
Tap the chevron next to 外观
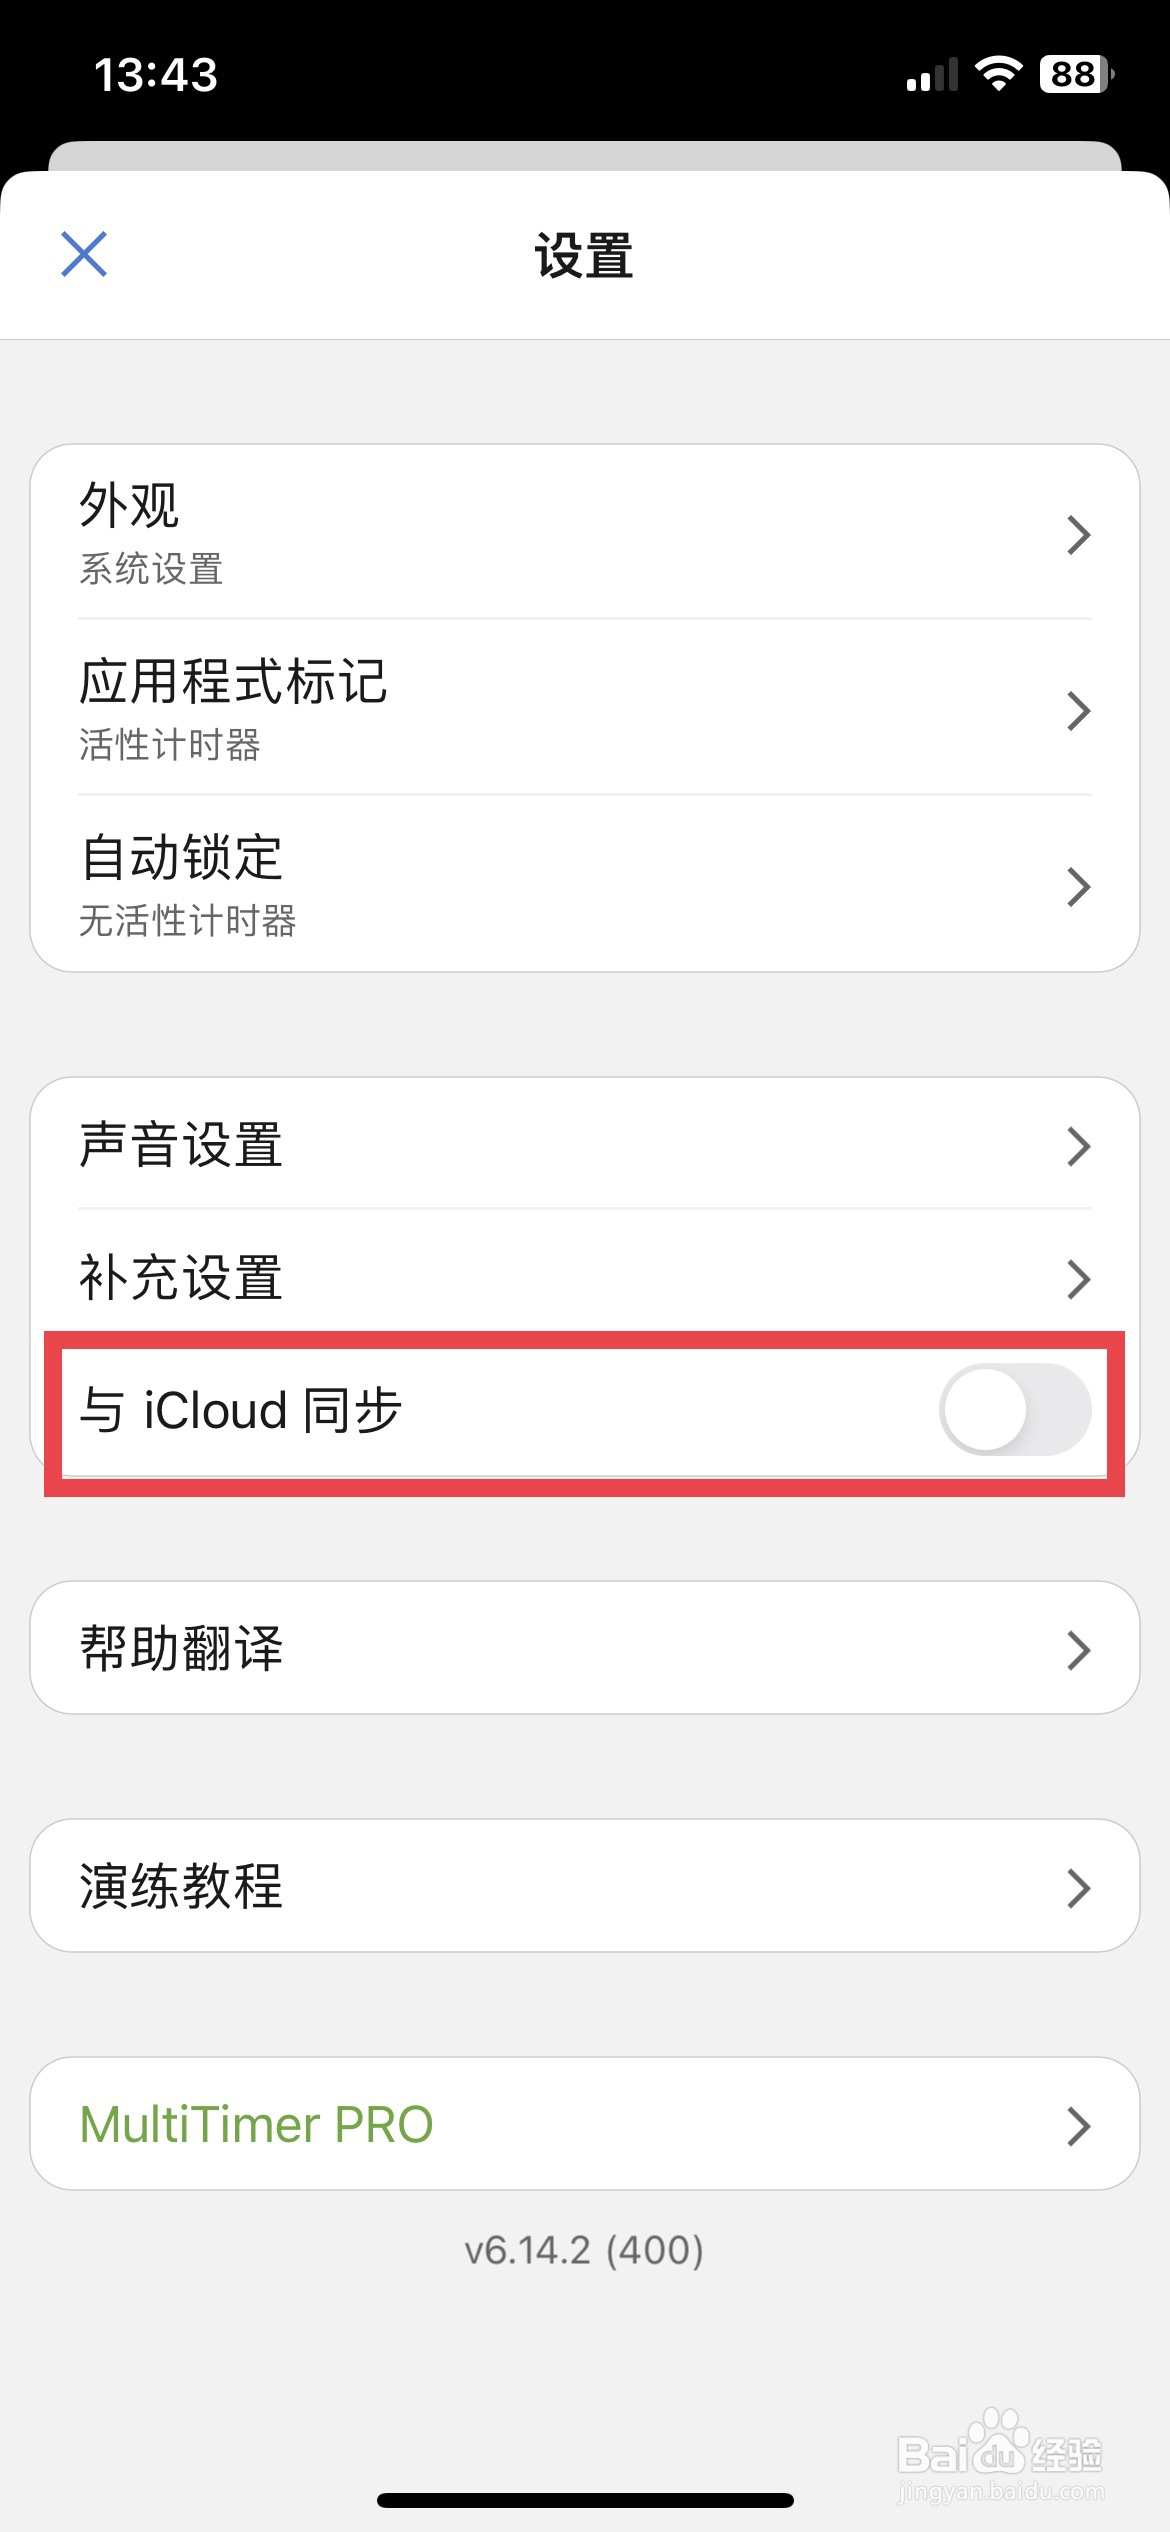1078,535
